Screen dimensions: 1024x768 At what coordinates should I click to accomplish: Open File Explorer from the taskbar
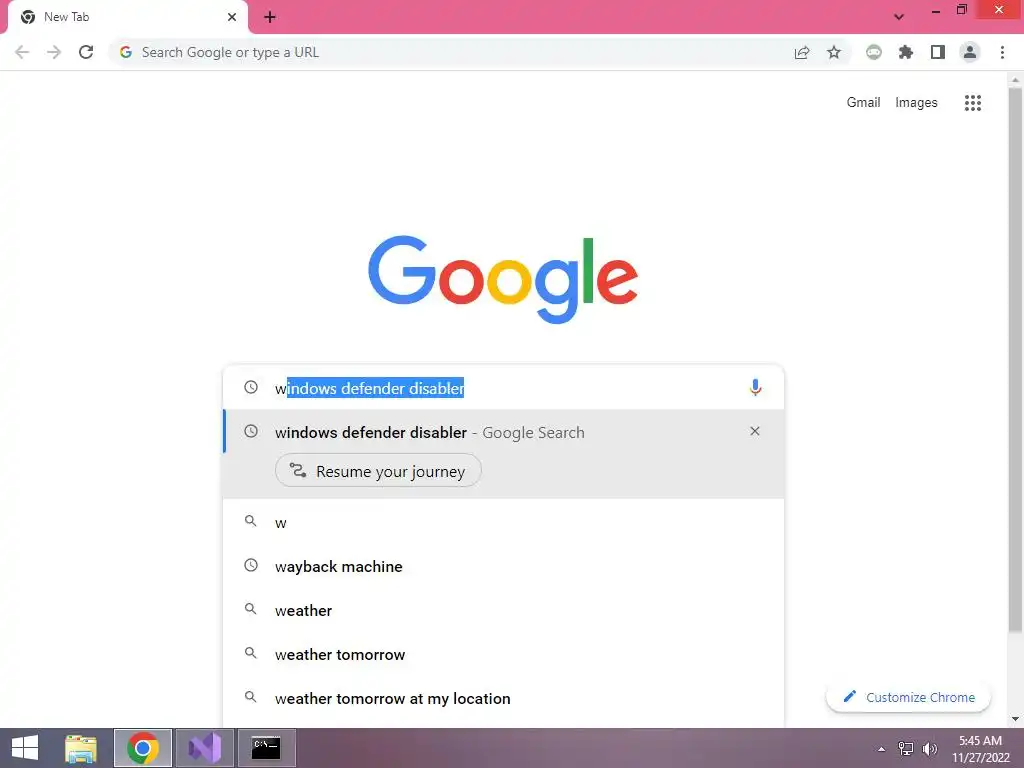81,748
